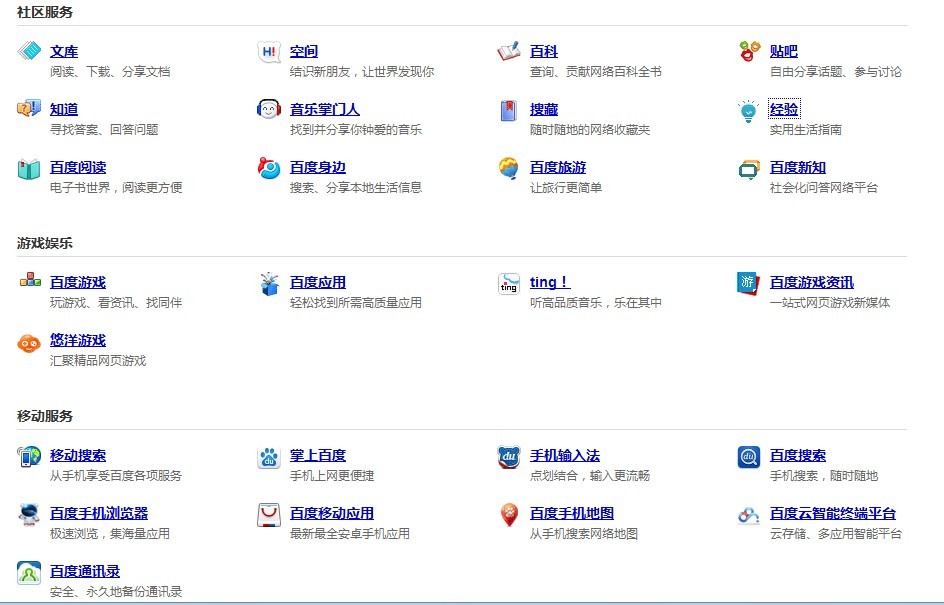Click the 悠洋游戏 orange face icon

pos(29,343)
